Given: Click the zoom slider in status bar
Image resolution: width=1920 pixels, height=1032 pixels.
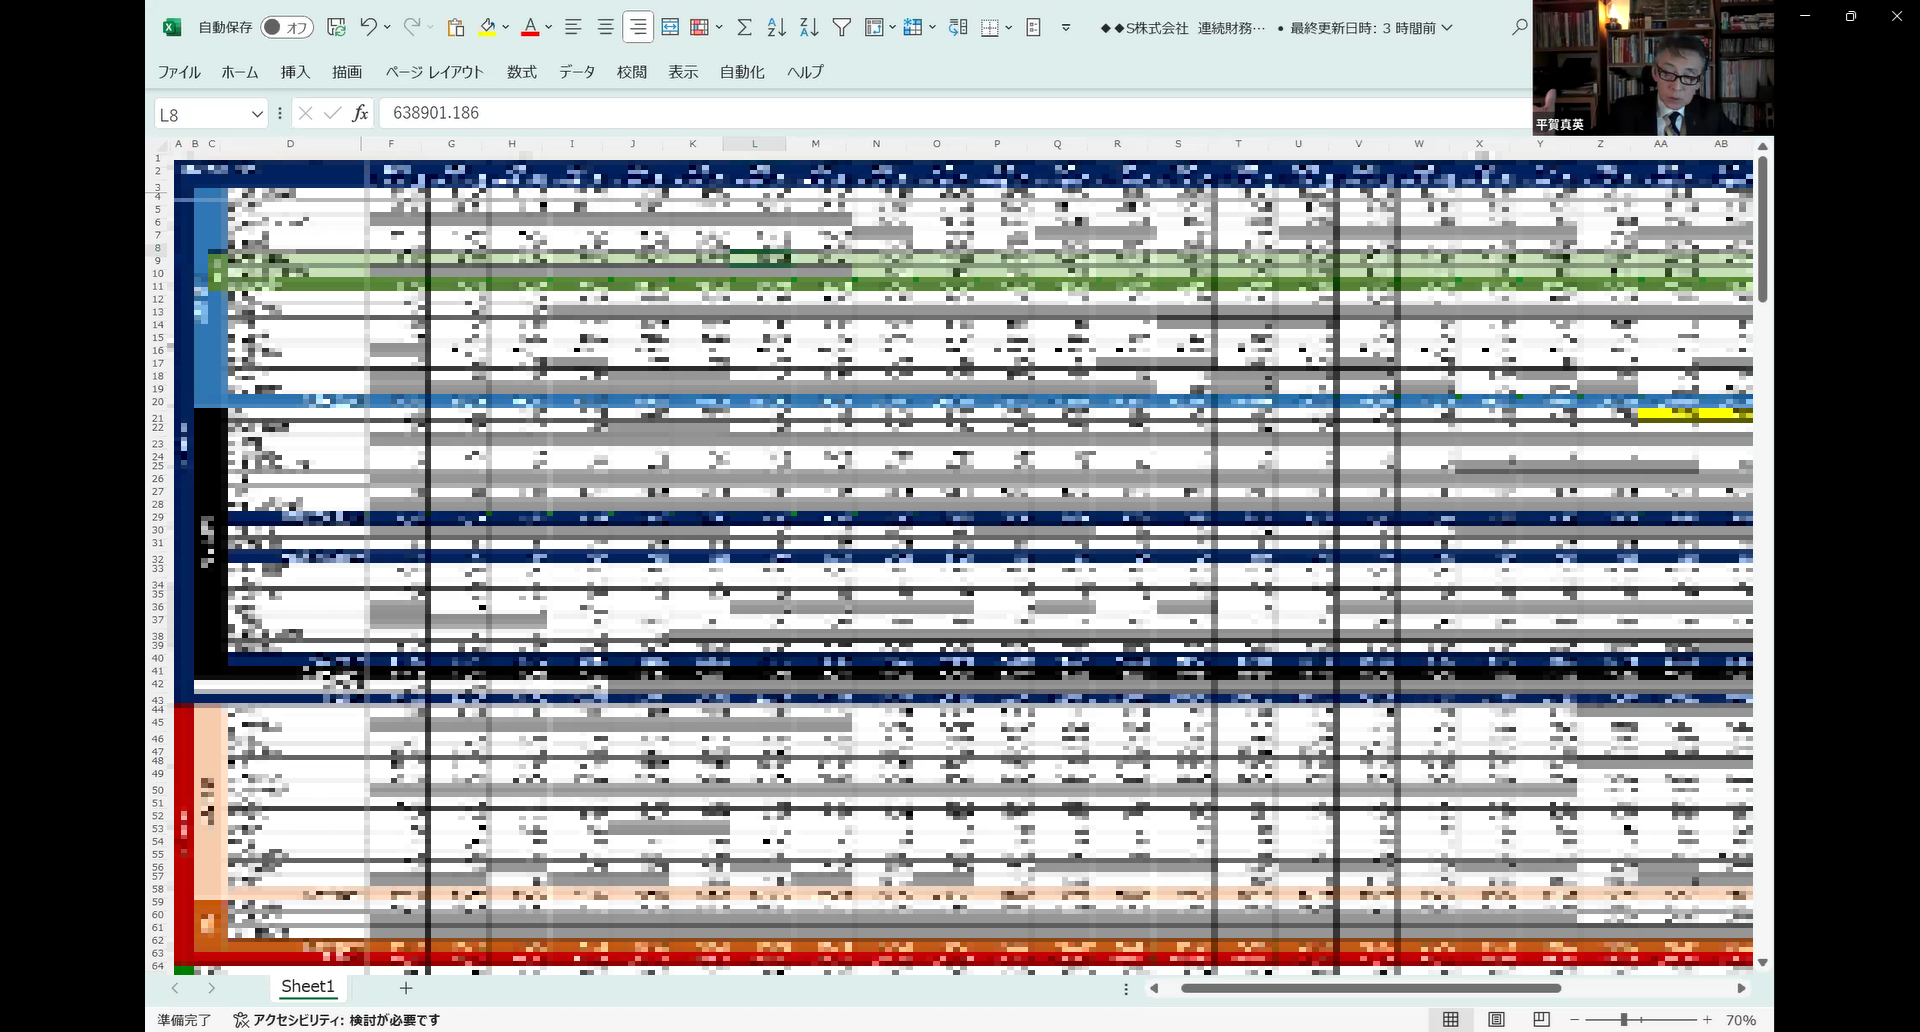Looking at the screenshot, I should pos(1624,1020).
